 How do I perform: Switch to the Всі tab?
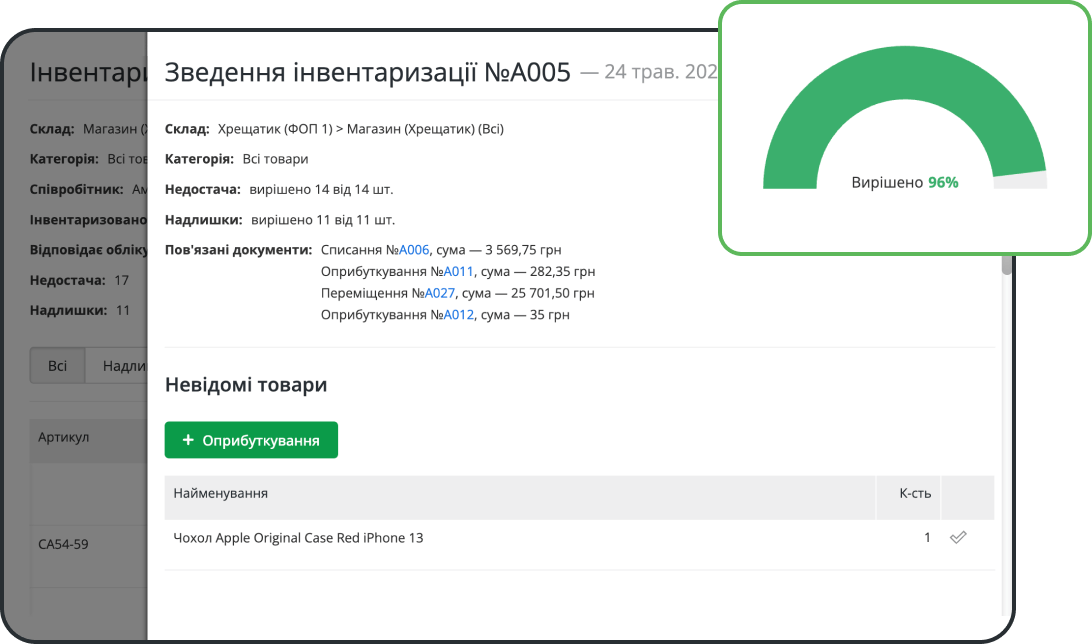(x=56, y=365)
